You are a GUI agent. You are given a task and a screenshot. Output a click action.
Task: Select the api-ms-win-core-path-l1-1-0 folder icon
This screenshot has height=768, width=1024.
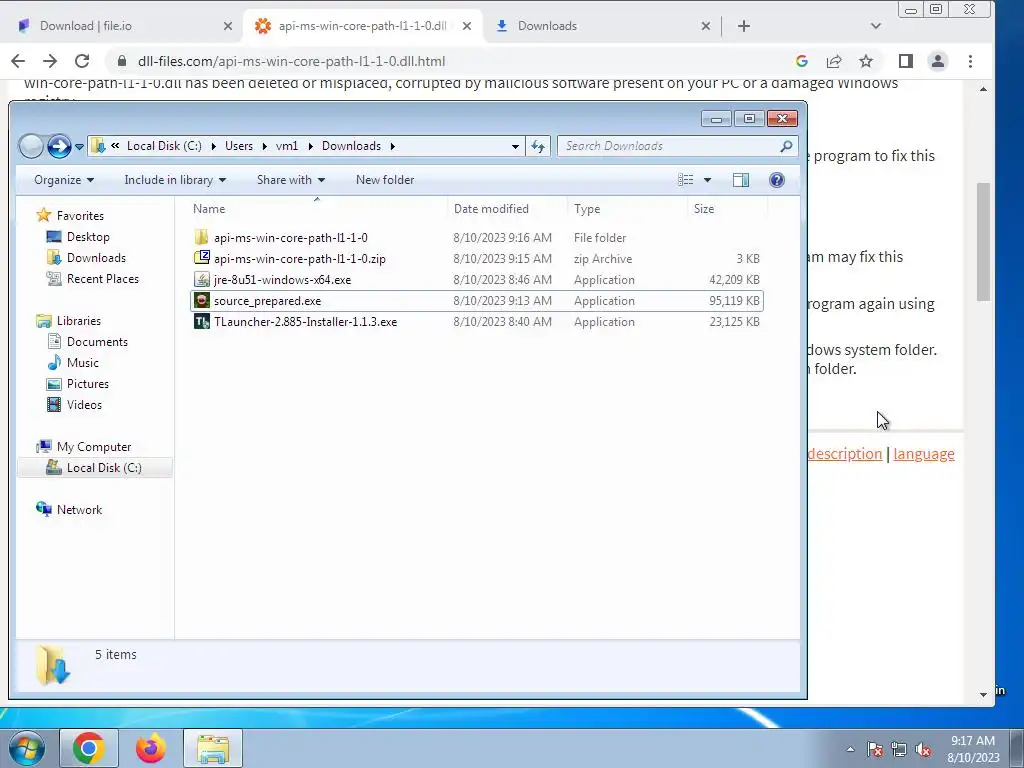(x=202, y=238)
